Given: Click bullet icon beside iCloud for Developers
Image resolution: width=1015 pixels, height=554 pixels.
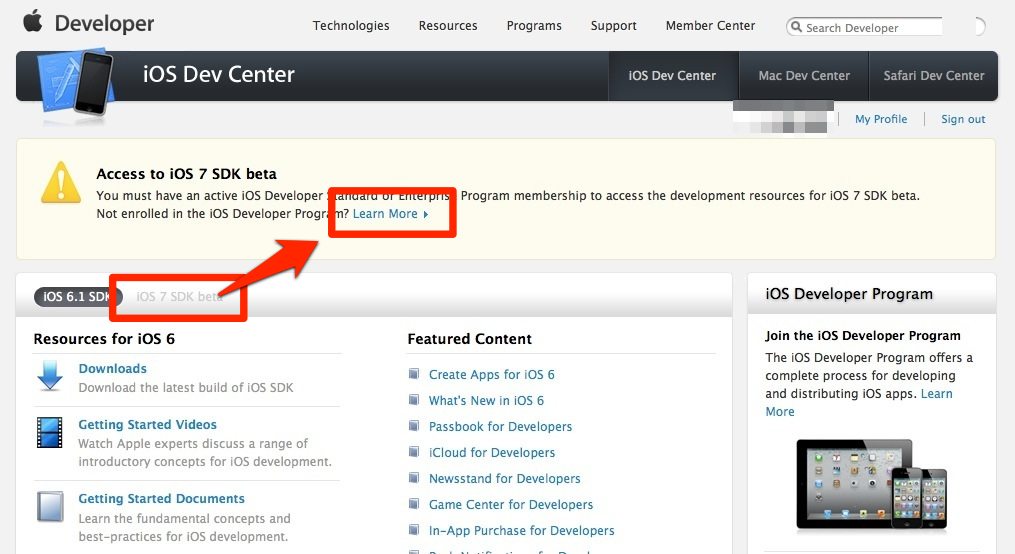Looking at the screenshot, I should click(x=414, y=451).
